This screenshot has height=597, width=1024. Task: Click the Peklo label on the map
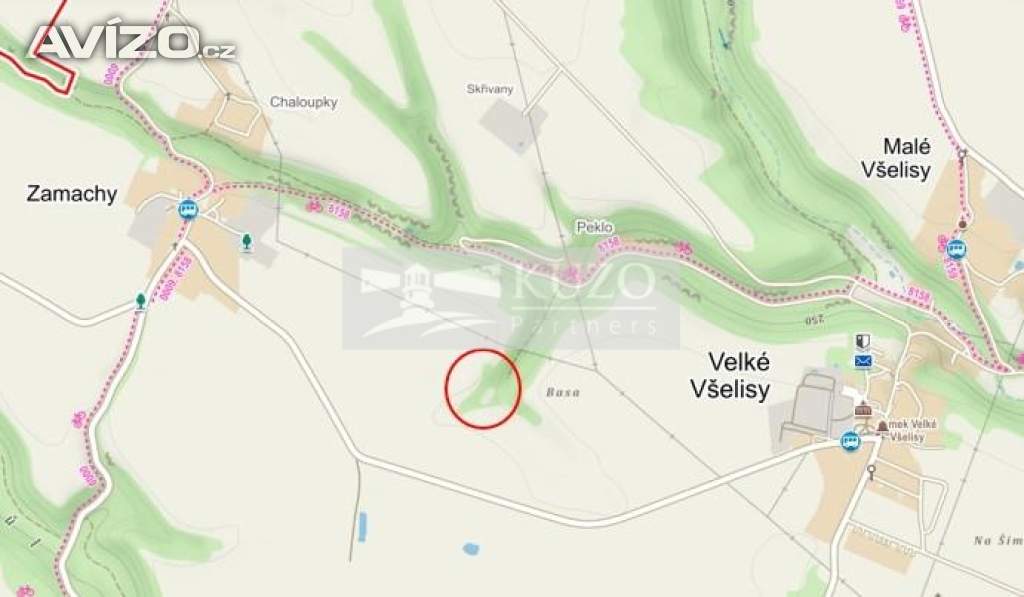(x=595, y=227)
